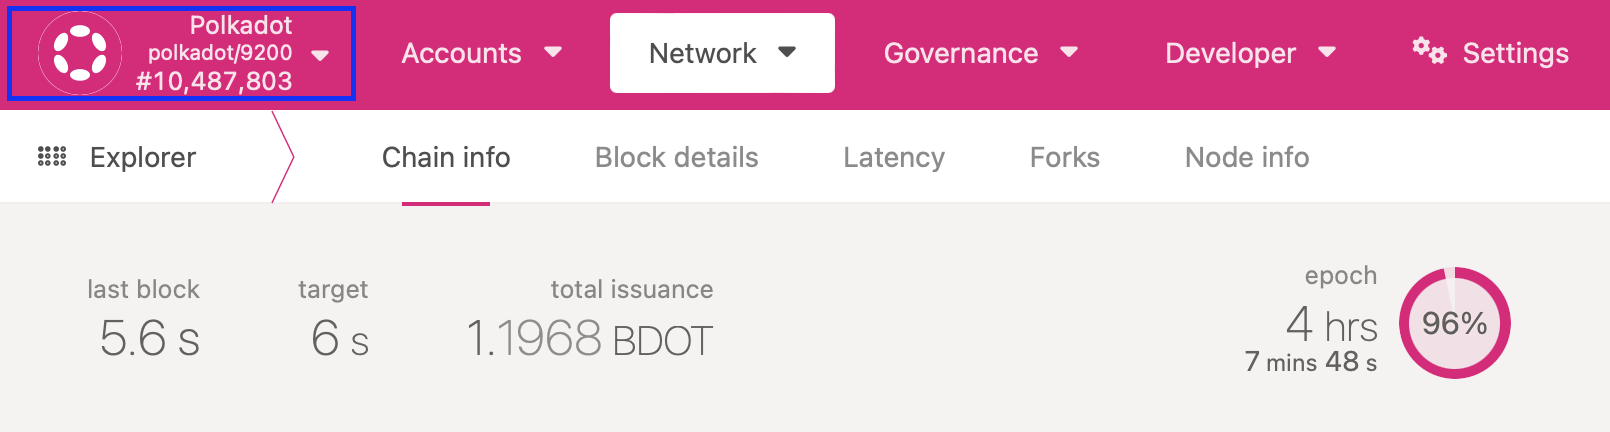Open the Accounts menu

pos(462,53)
